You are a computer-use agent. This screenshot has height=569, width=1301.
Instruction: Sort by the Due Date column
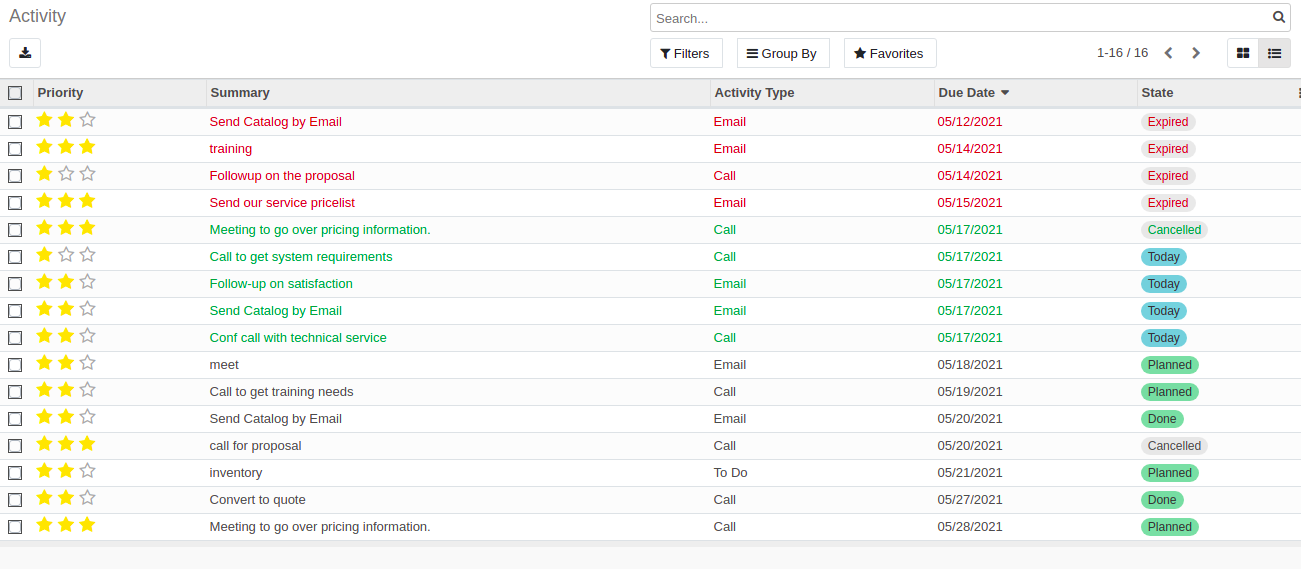966,92
